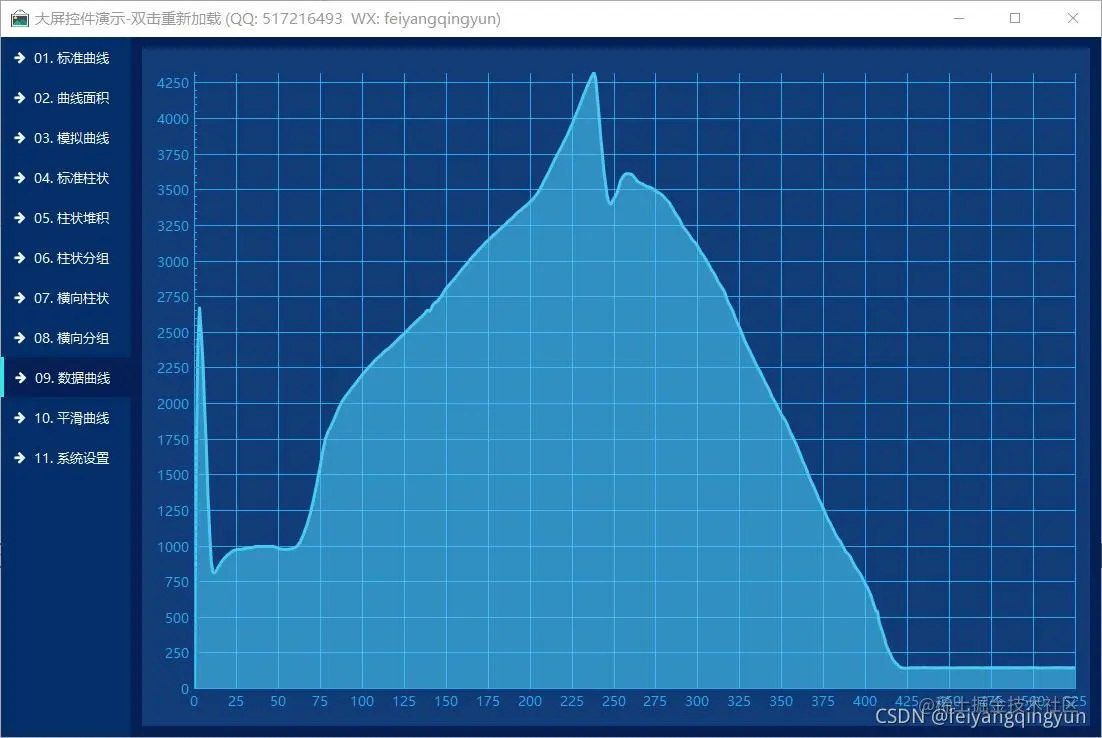Maximize the 大屏控件演示 window
Screen dimensions: 1102x738
coord(1015,18)
